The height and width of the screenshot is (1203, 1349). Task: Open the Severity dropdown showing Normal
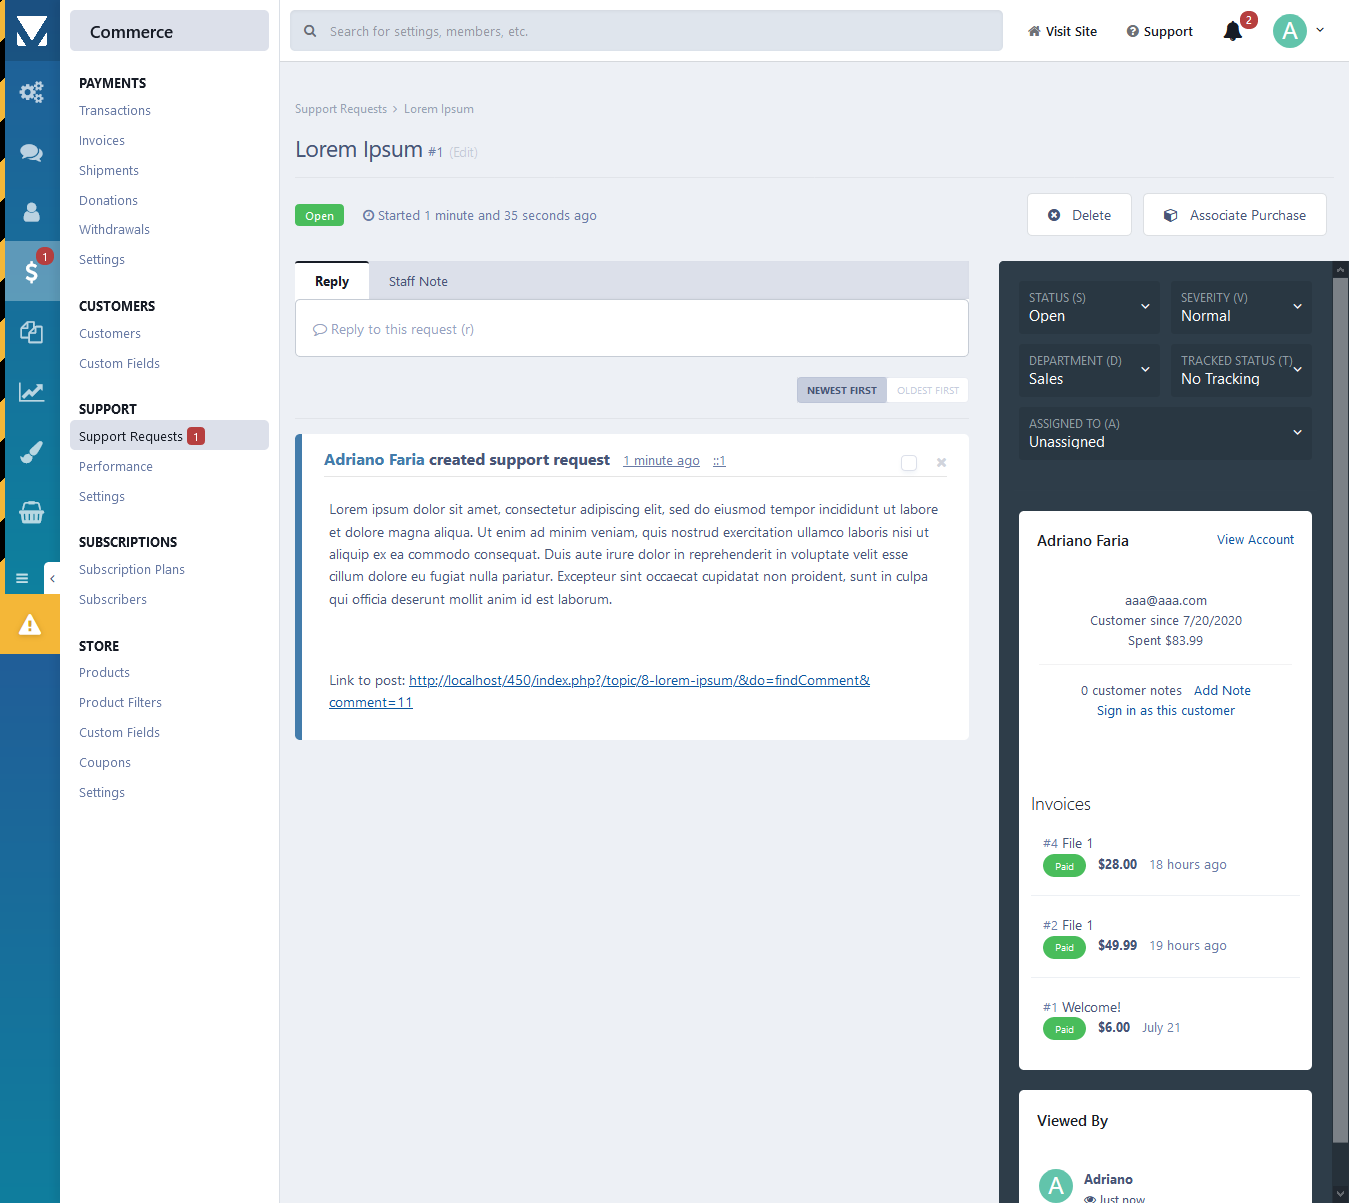[1240, 307]
